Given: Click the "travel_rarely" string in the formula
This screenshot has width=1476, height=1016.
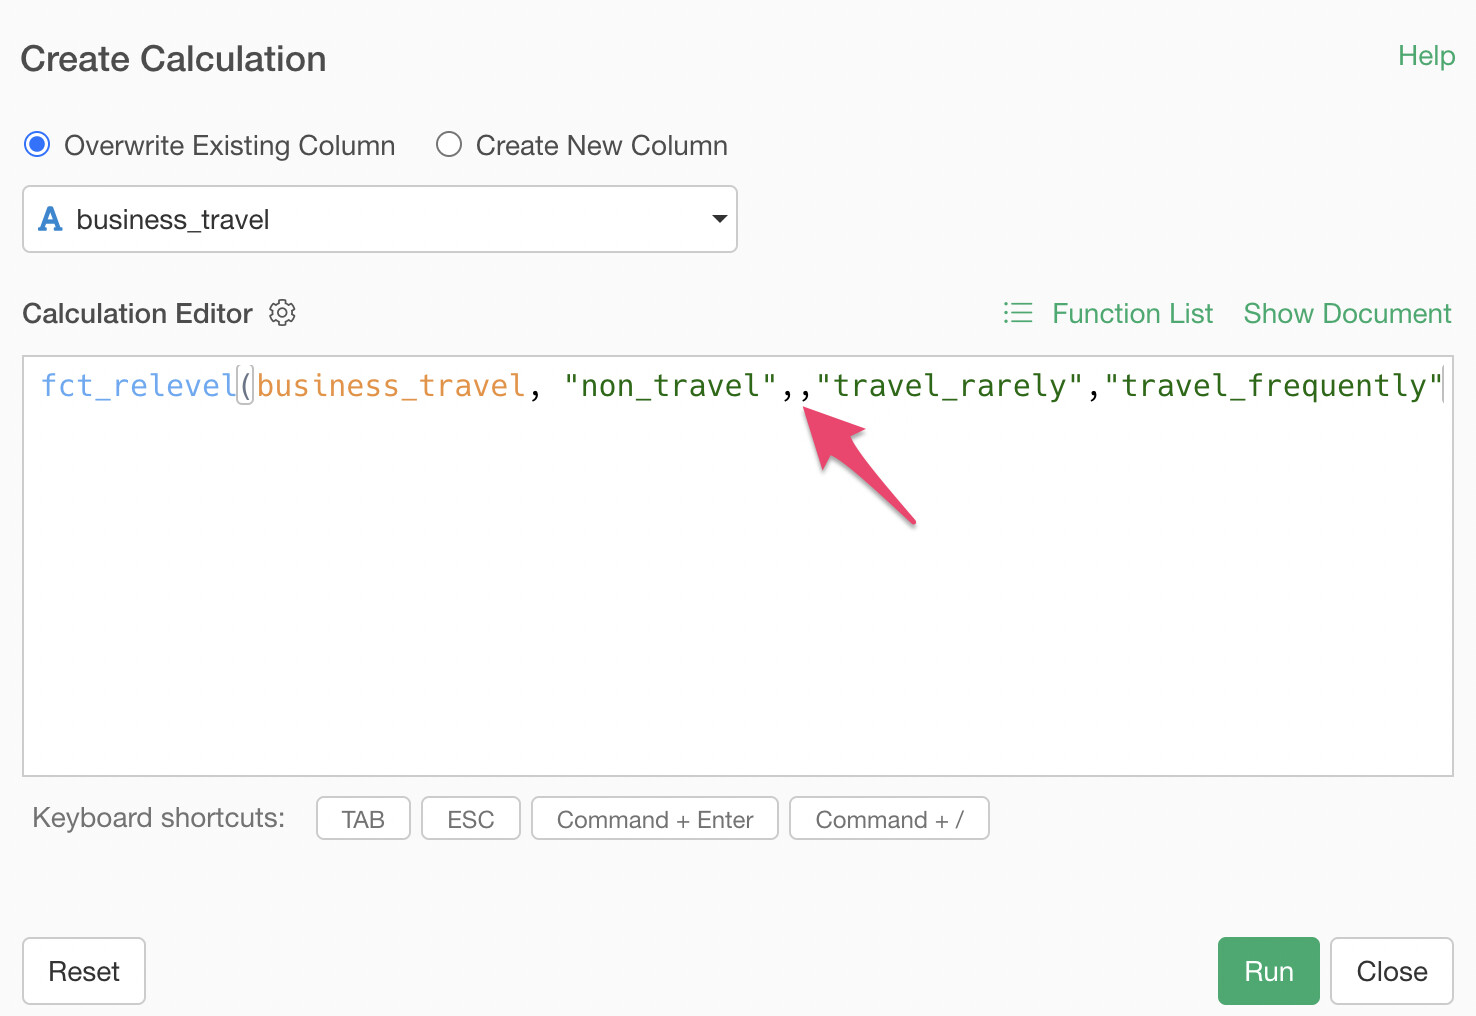Looking at the screenshot, I should [950, 386].
